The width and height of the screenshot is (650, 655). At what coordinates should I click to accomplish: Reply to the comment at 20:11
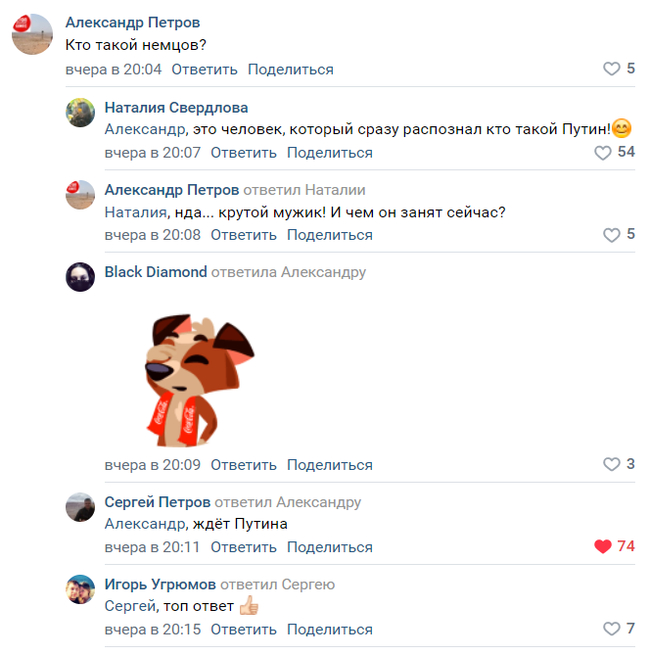tap(244, 547)
